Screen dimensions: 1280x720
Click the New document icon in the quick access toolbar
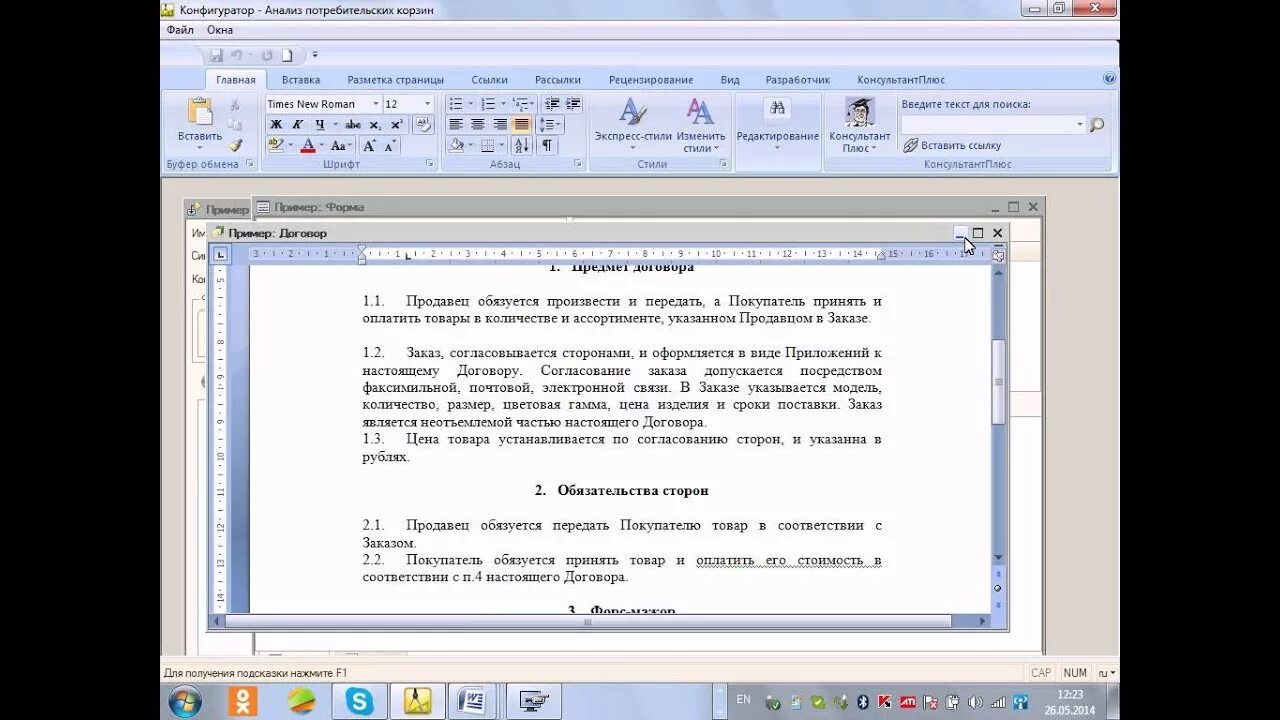(287, 55)
